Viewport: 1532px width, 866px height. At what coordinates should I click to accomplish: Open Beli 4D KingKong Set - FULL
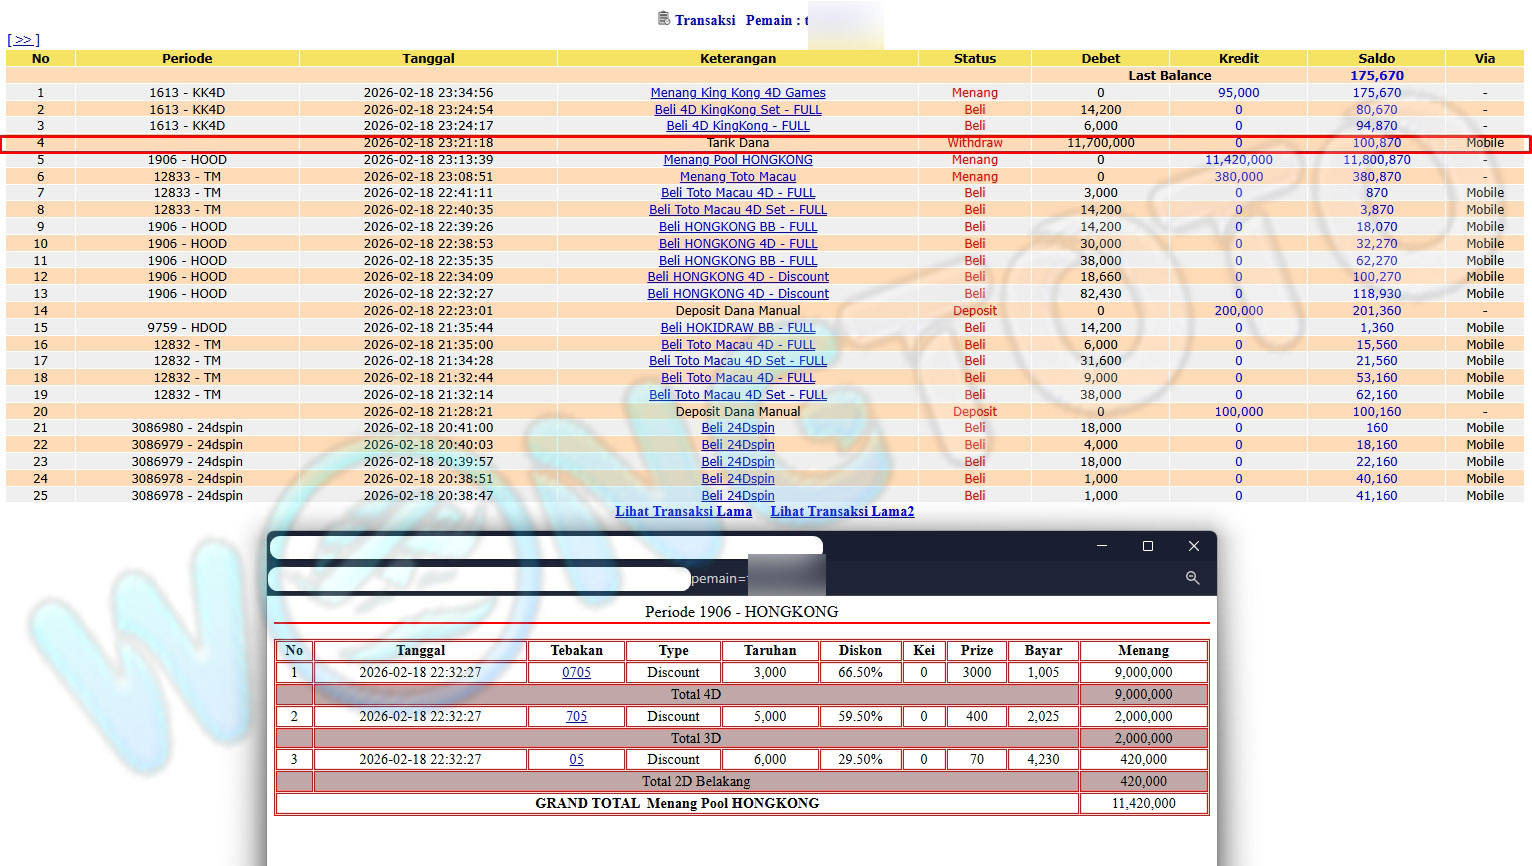tap(737, 110)
